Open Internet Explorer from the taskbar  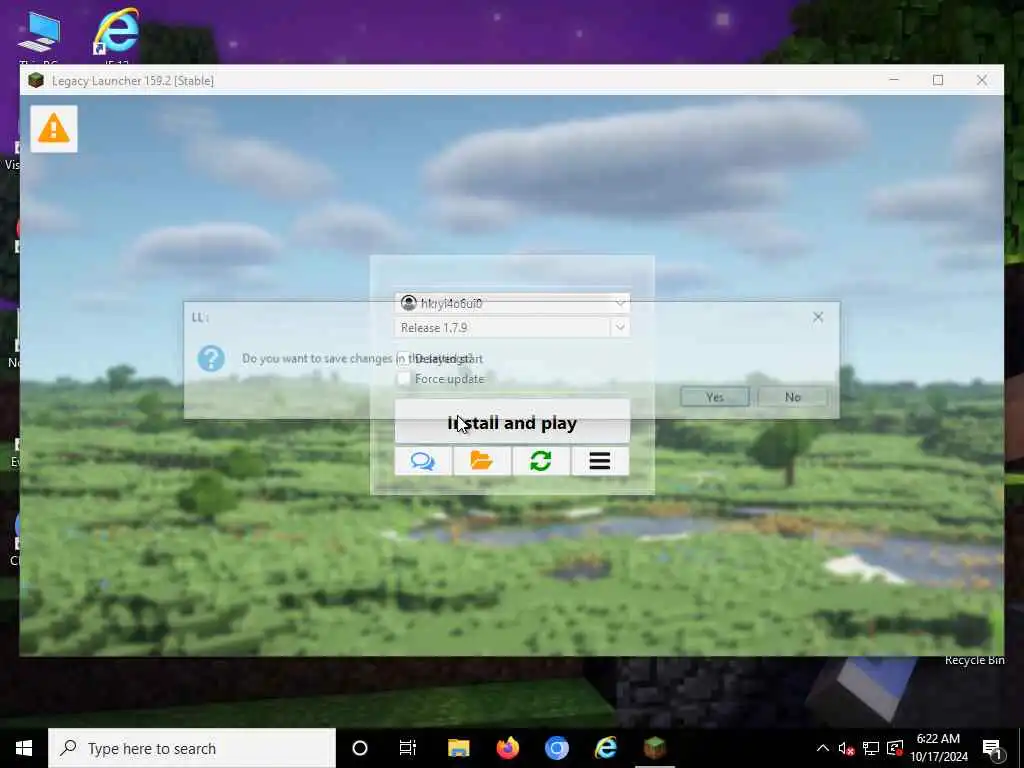(x=605, y=748)
